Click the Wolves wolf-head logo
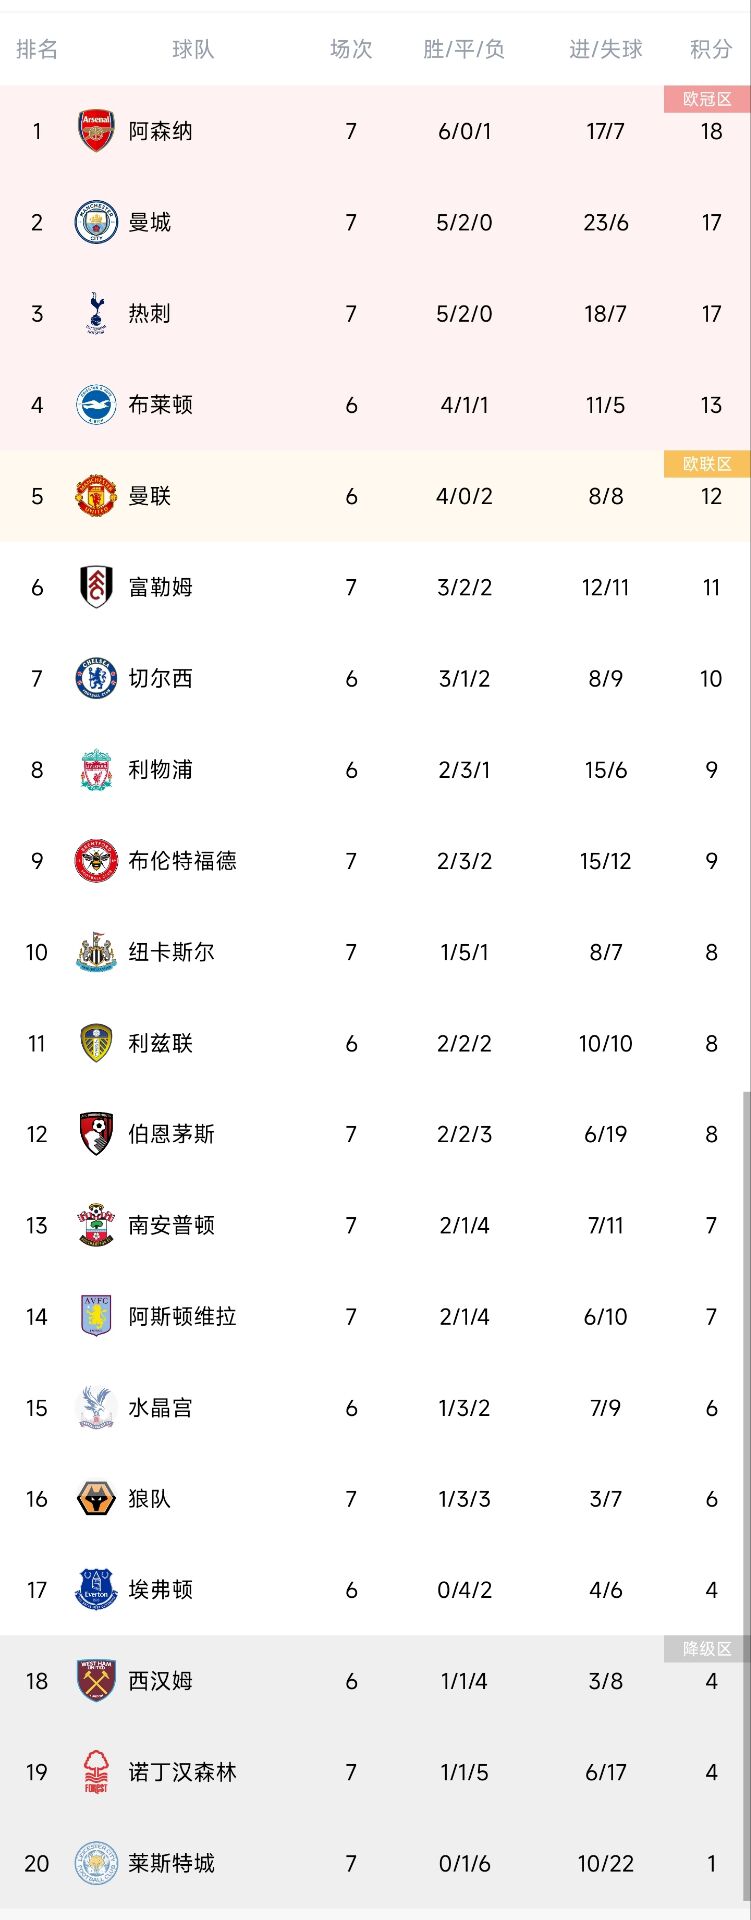Viewport: 751px width, 1920px height. pyautogui.click(x=96, y=1498)
